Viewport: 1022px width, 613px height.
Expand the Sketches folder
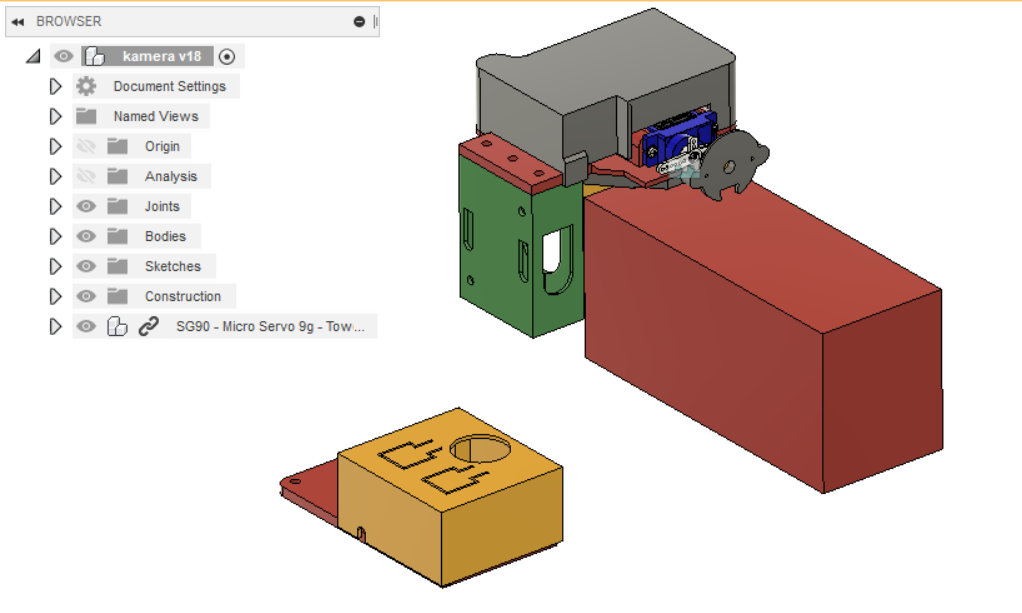tap(55, 266)
